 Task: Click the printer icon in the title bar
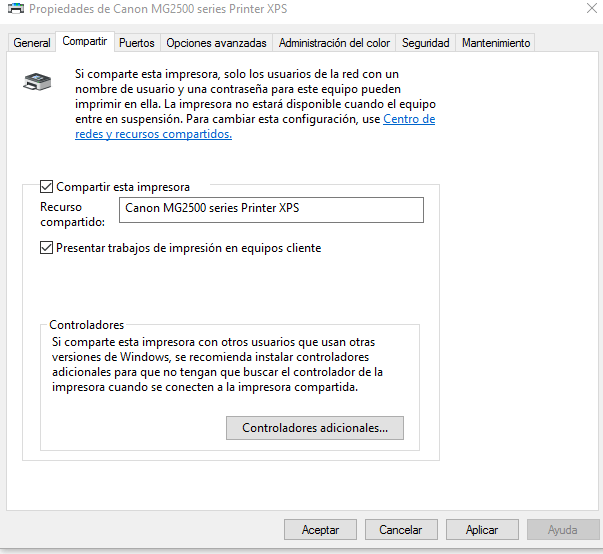point(16,10)
